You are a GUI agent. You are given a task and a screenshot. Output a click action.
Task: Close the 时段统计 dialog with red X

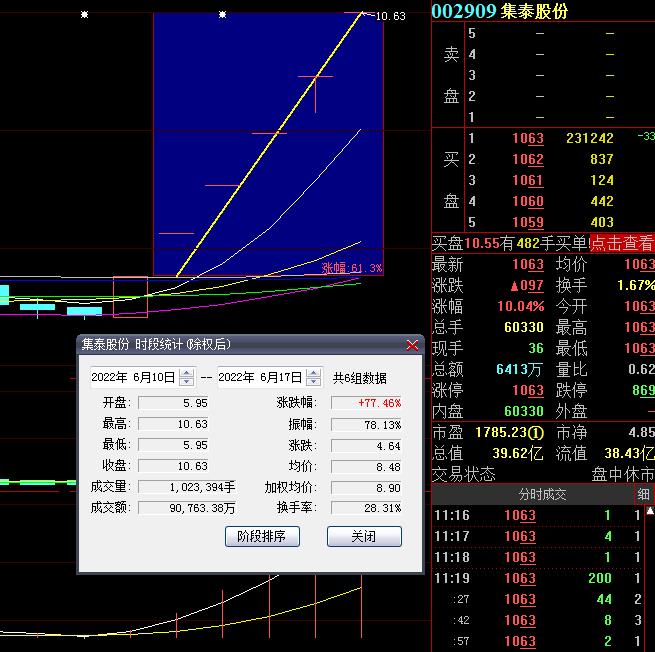pyautogui.click(x=413, y=344)
